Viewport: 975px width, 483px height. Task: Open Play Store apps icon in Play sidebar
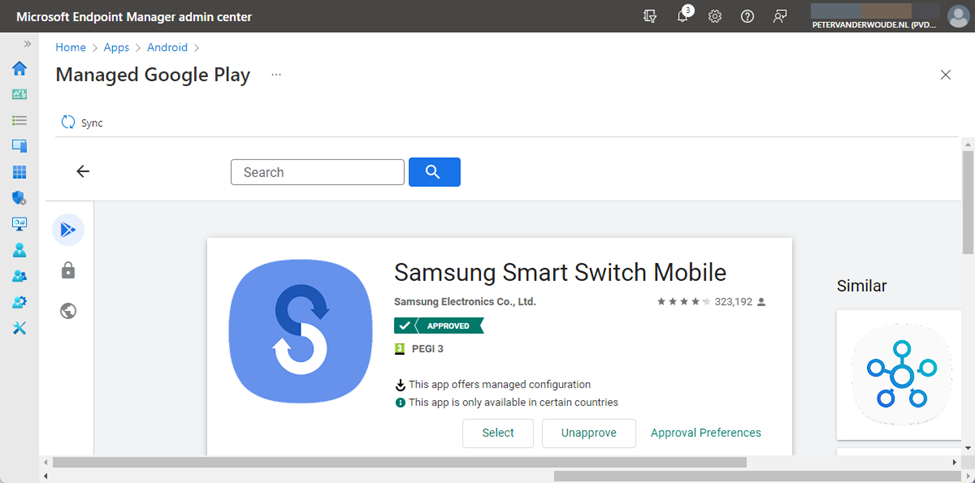point(68,230)
